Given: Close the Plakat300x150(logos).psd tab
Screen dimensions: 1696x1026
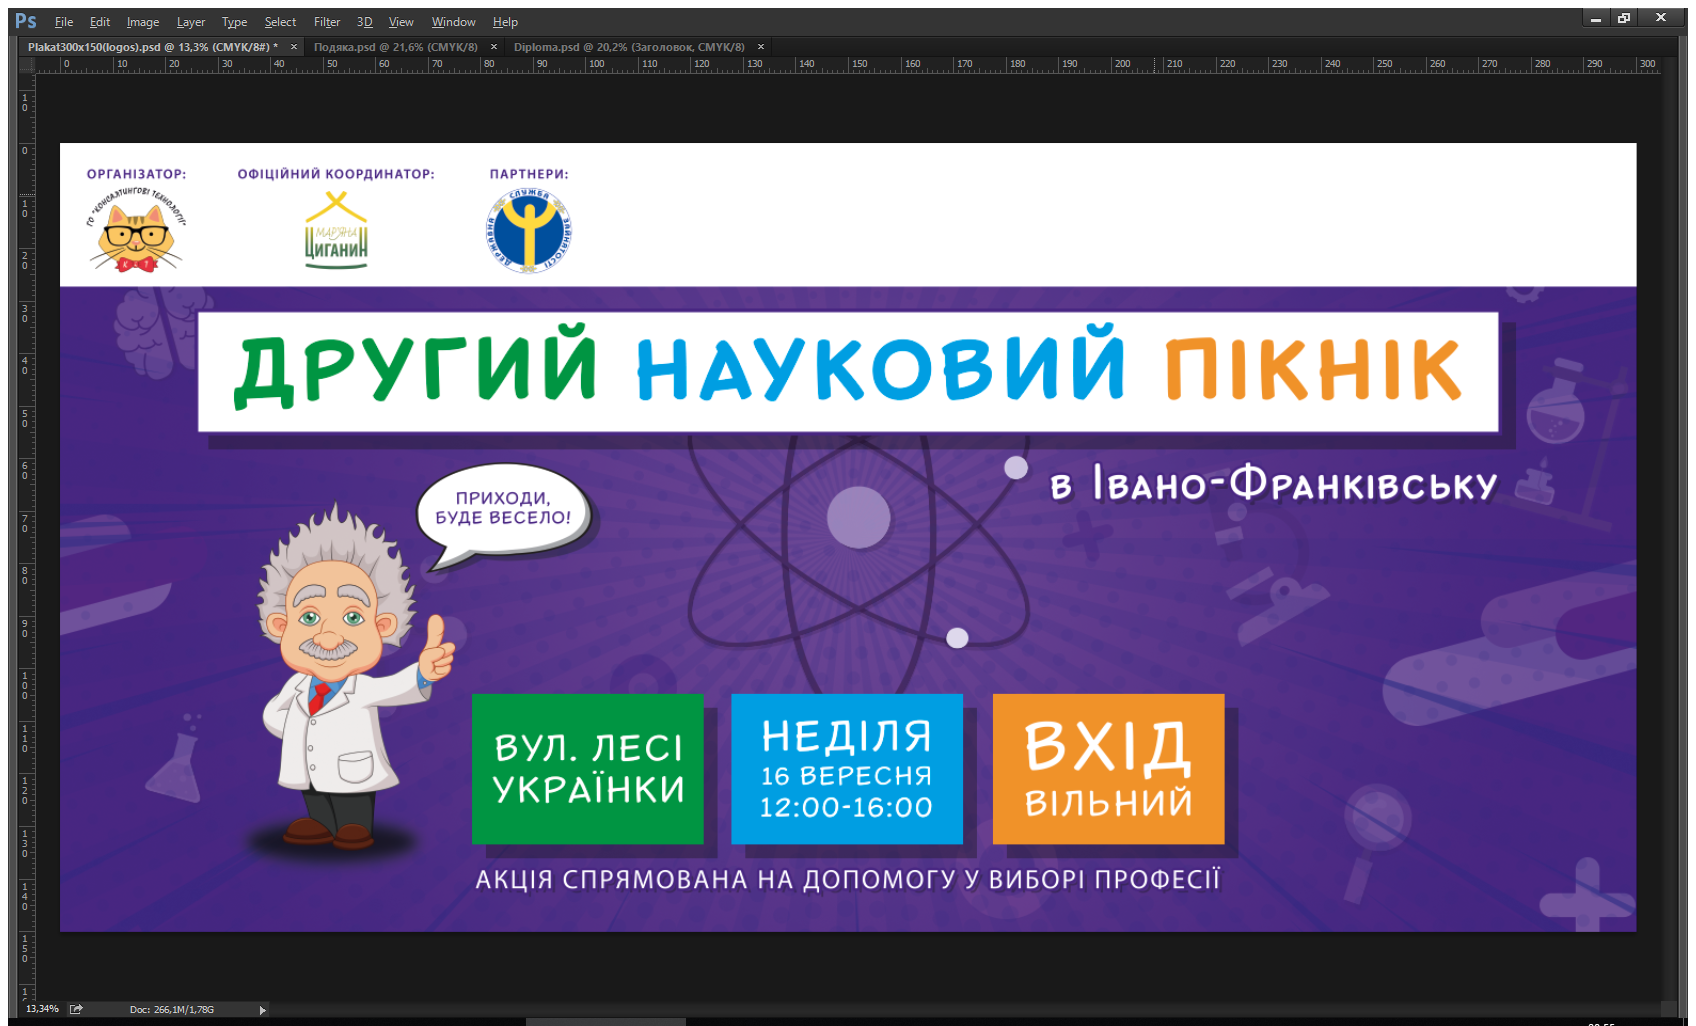Looking at the screenshot, I should click(294, 47).
